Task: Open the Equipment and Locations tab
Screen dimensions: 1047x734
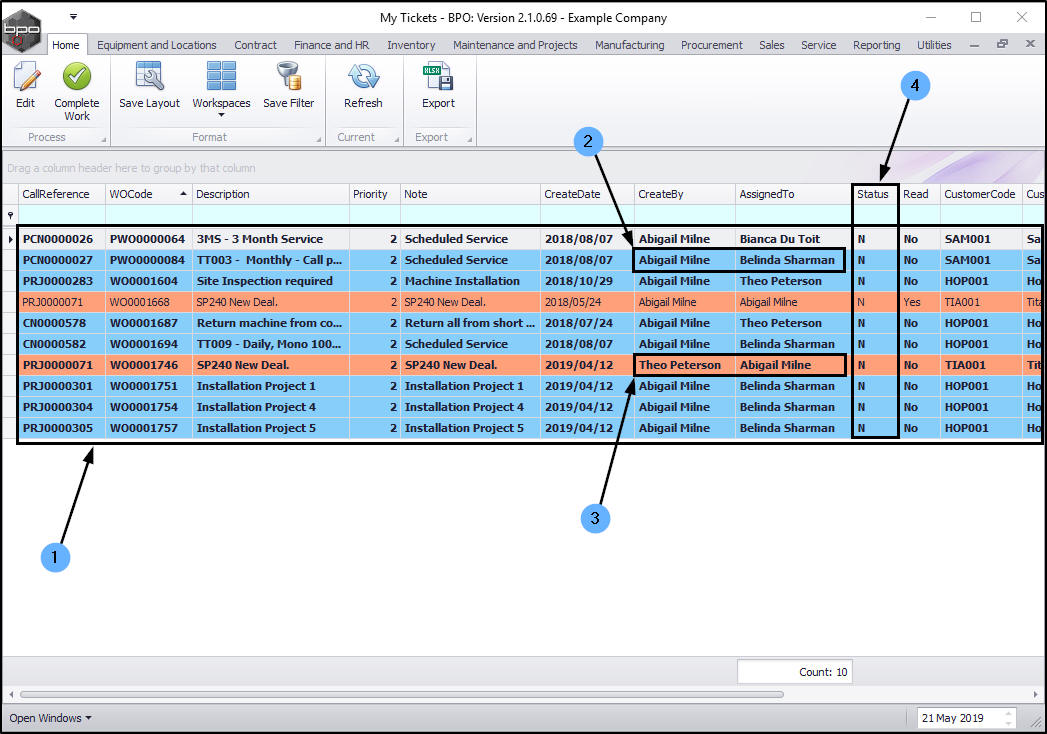Action: point(157,45)
